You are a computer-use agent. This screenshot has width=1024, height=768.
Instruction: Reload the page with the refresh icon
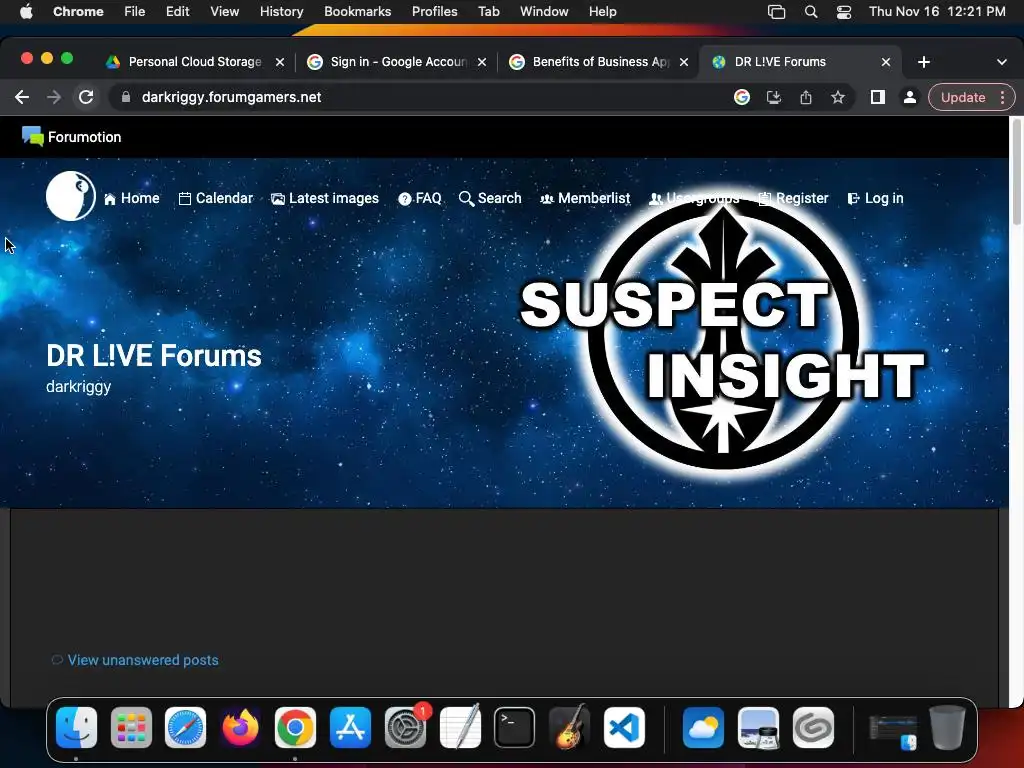[x=86, y=97]
